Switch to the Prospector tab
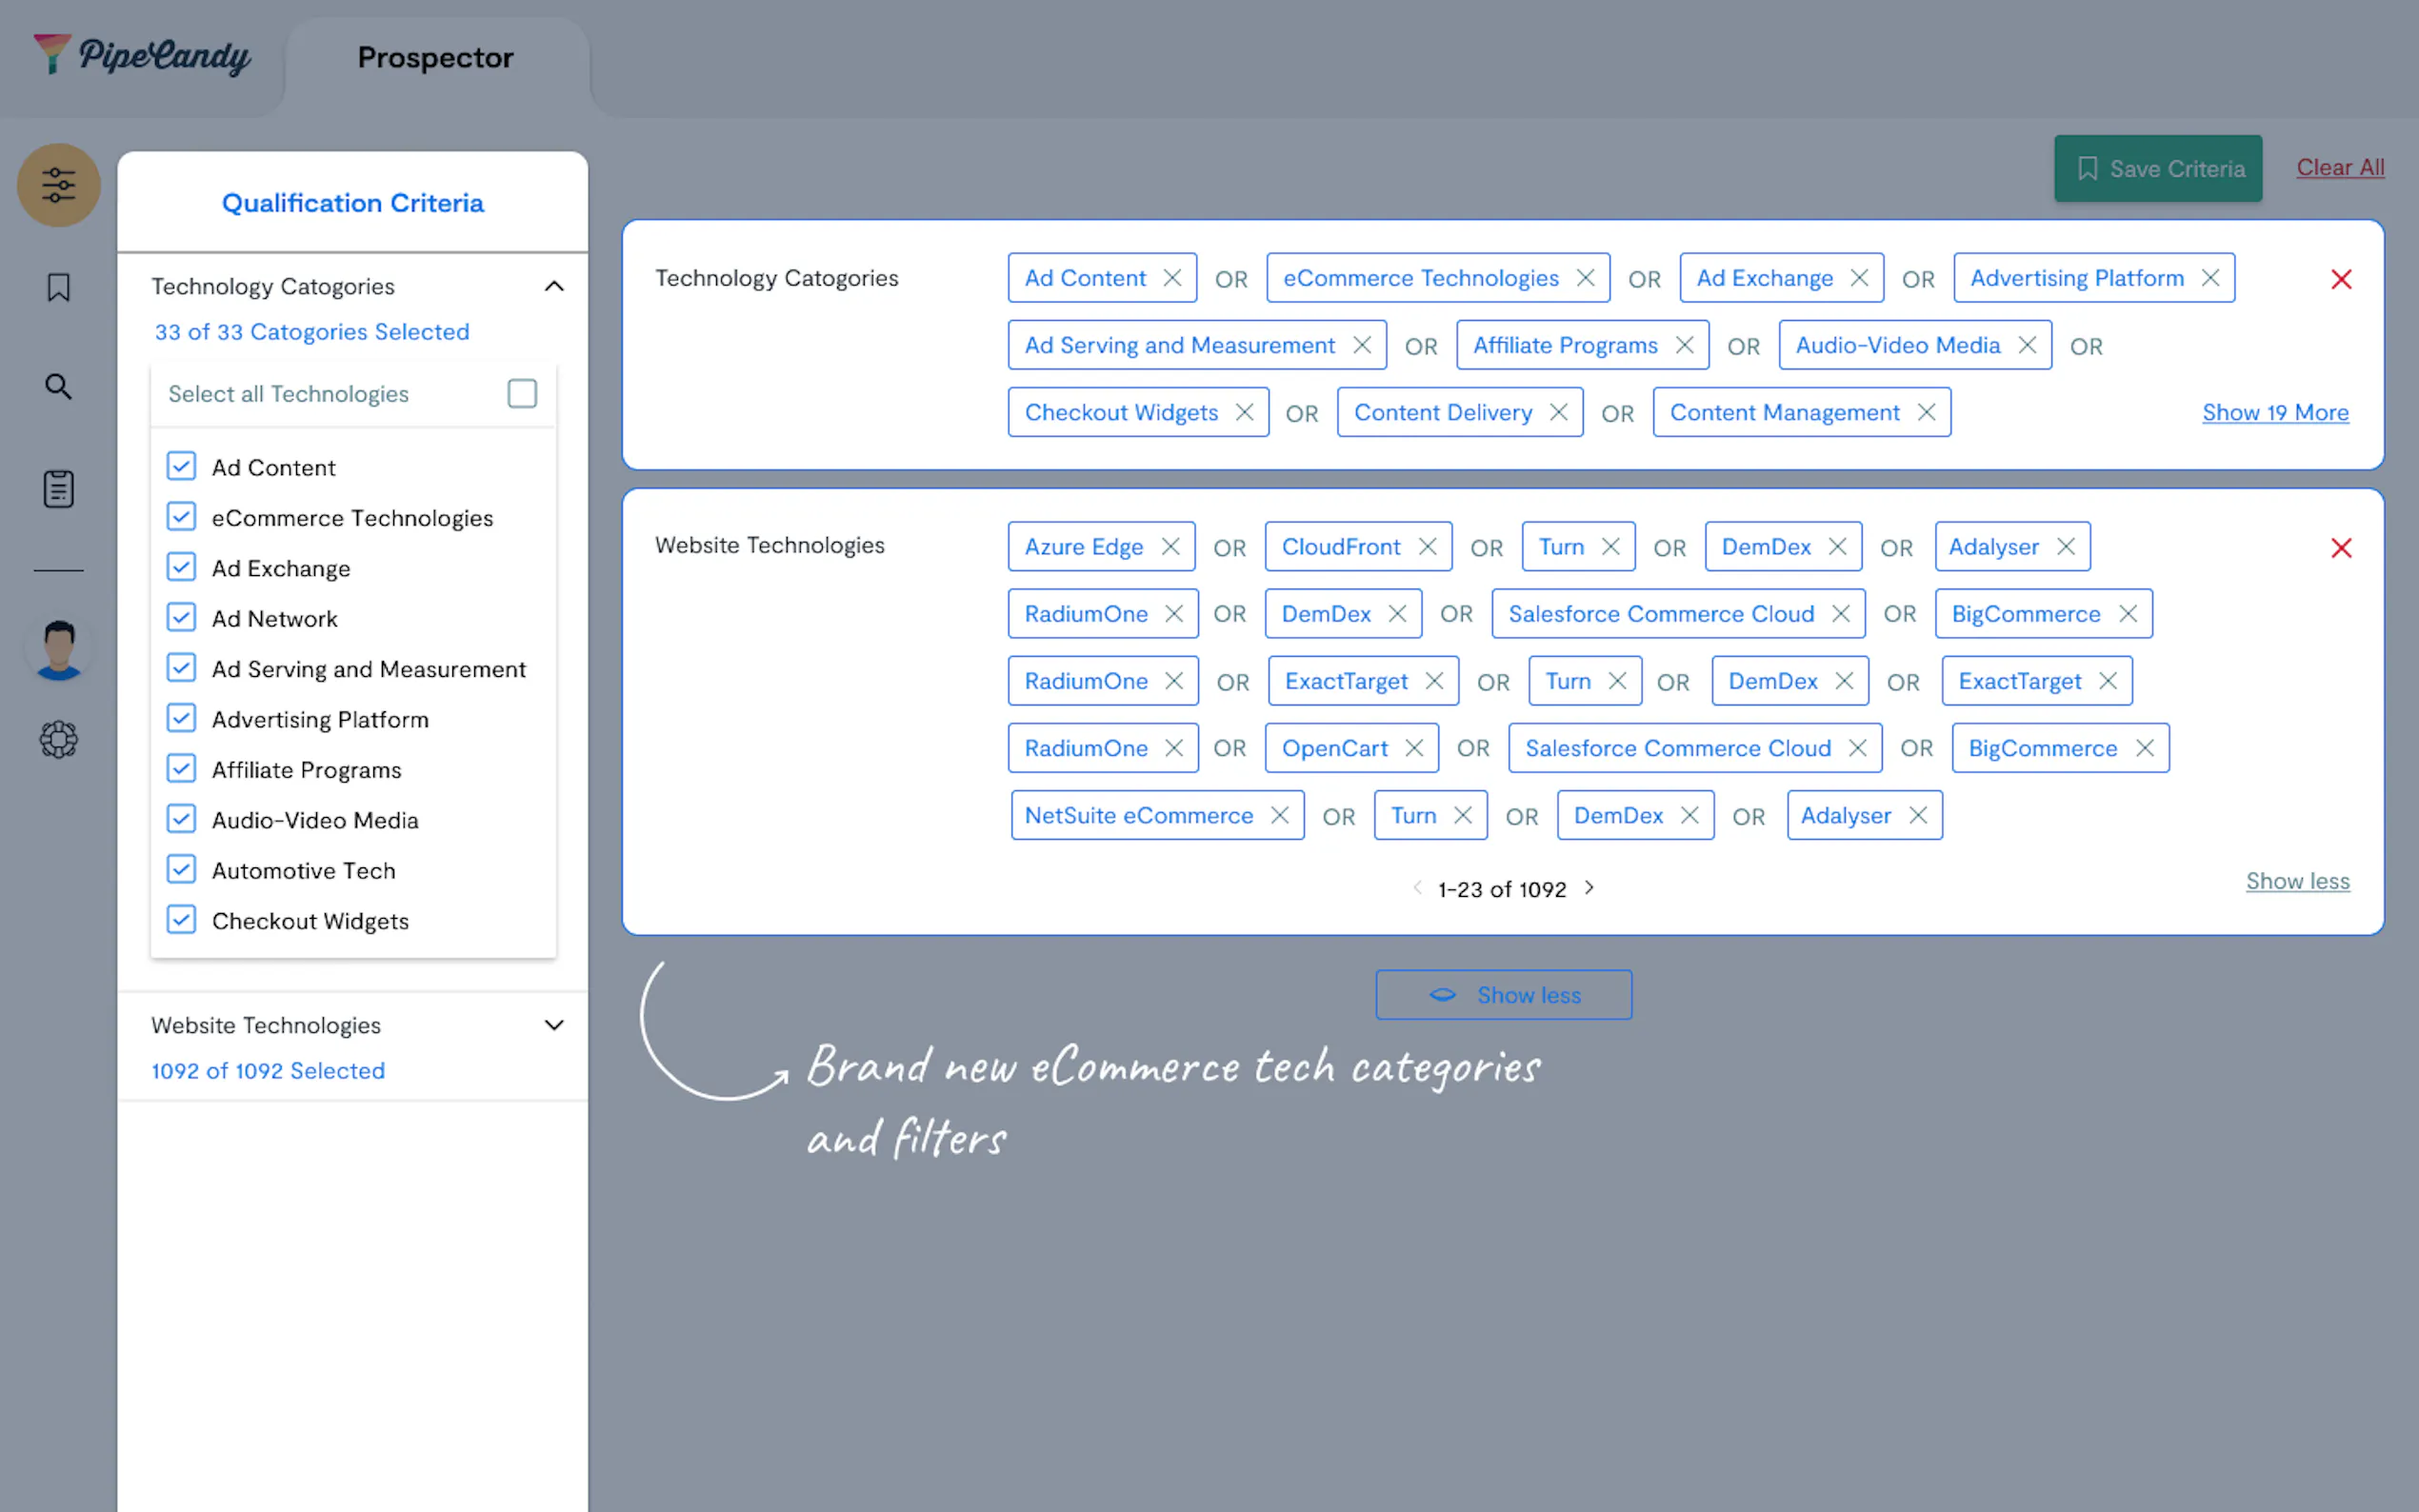Screen dimensions: 2419x1512 click(435, 58)
